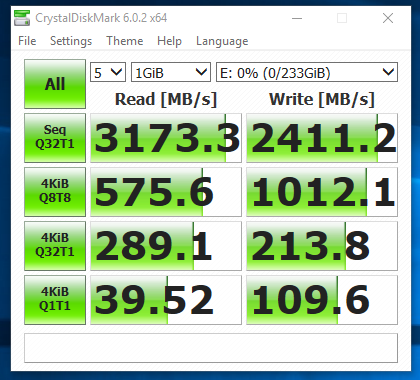Open the test count dropdown showing 5

[x=108, y=72]
